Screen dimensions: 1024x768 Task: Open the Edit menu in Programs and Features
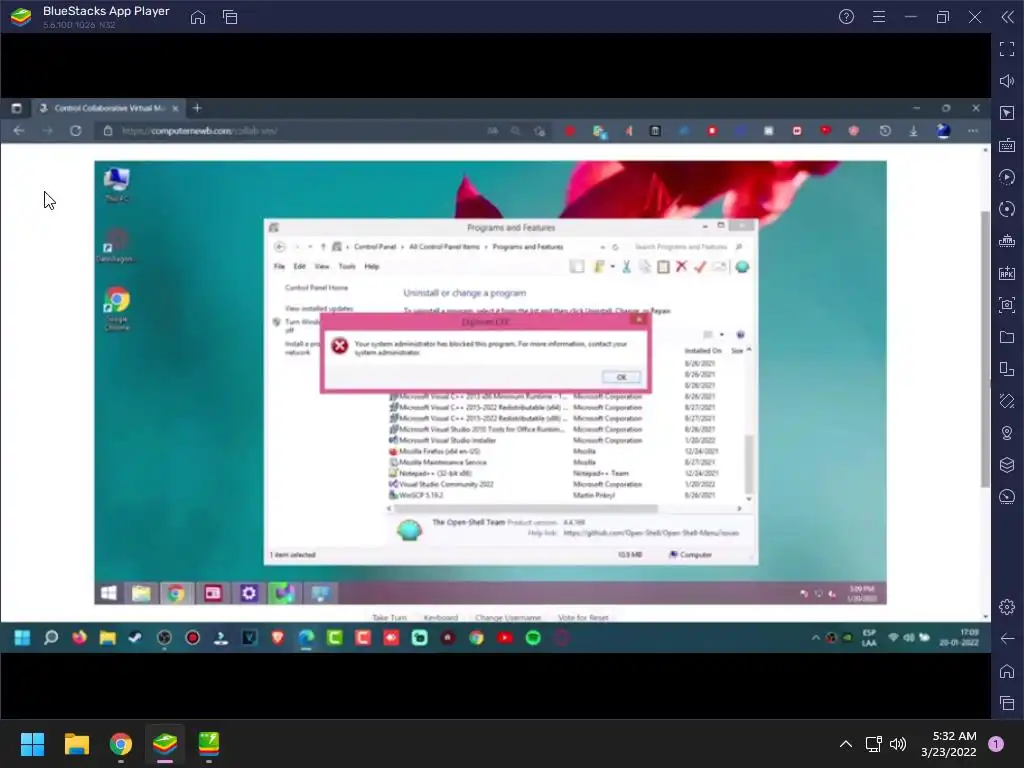[x=299, y=266]
